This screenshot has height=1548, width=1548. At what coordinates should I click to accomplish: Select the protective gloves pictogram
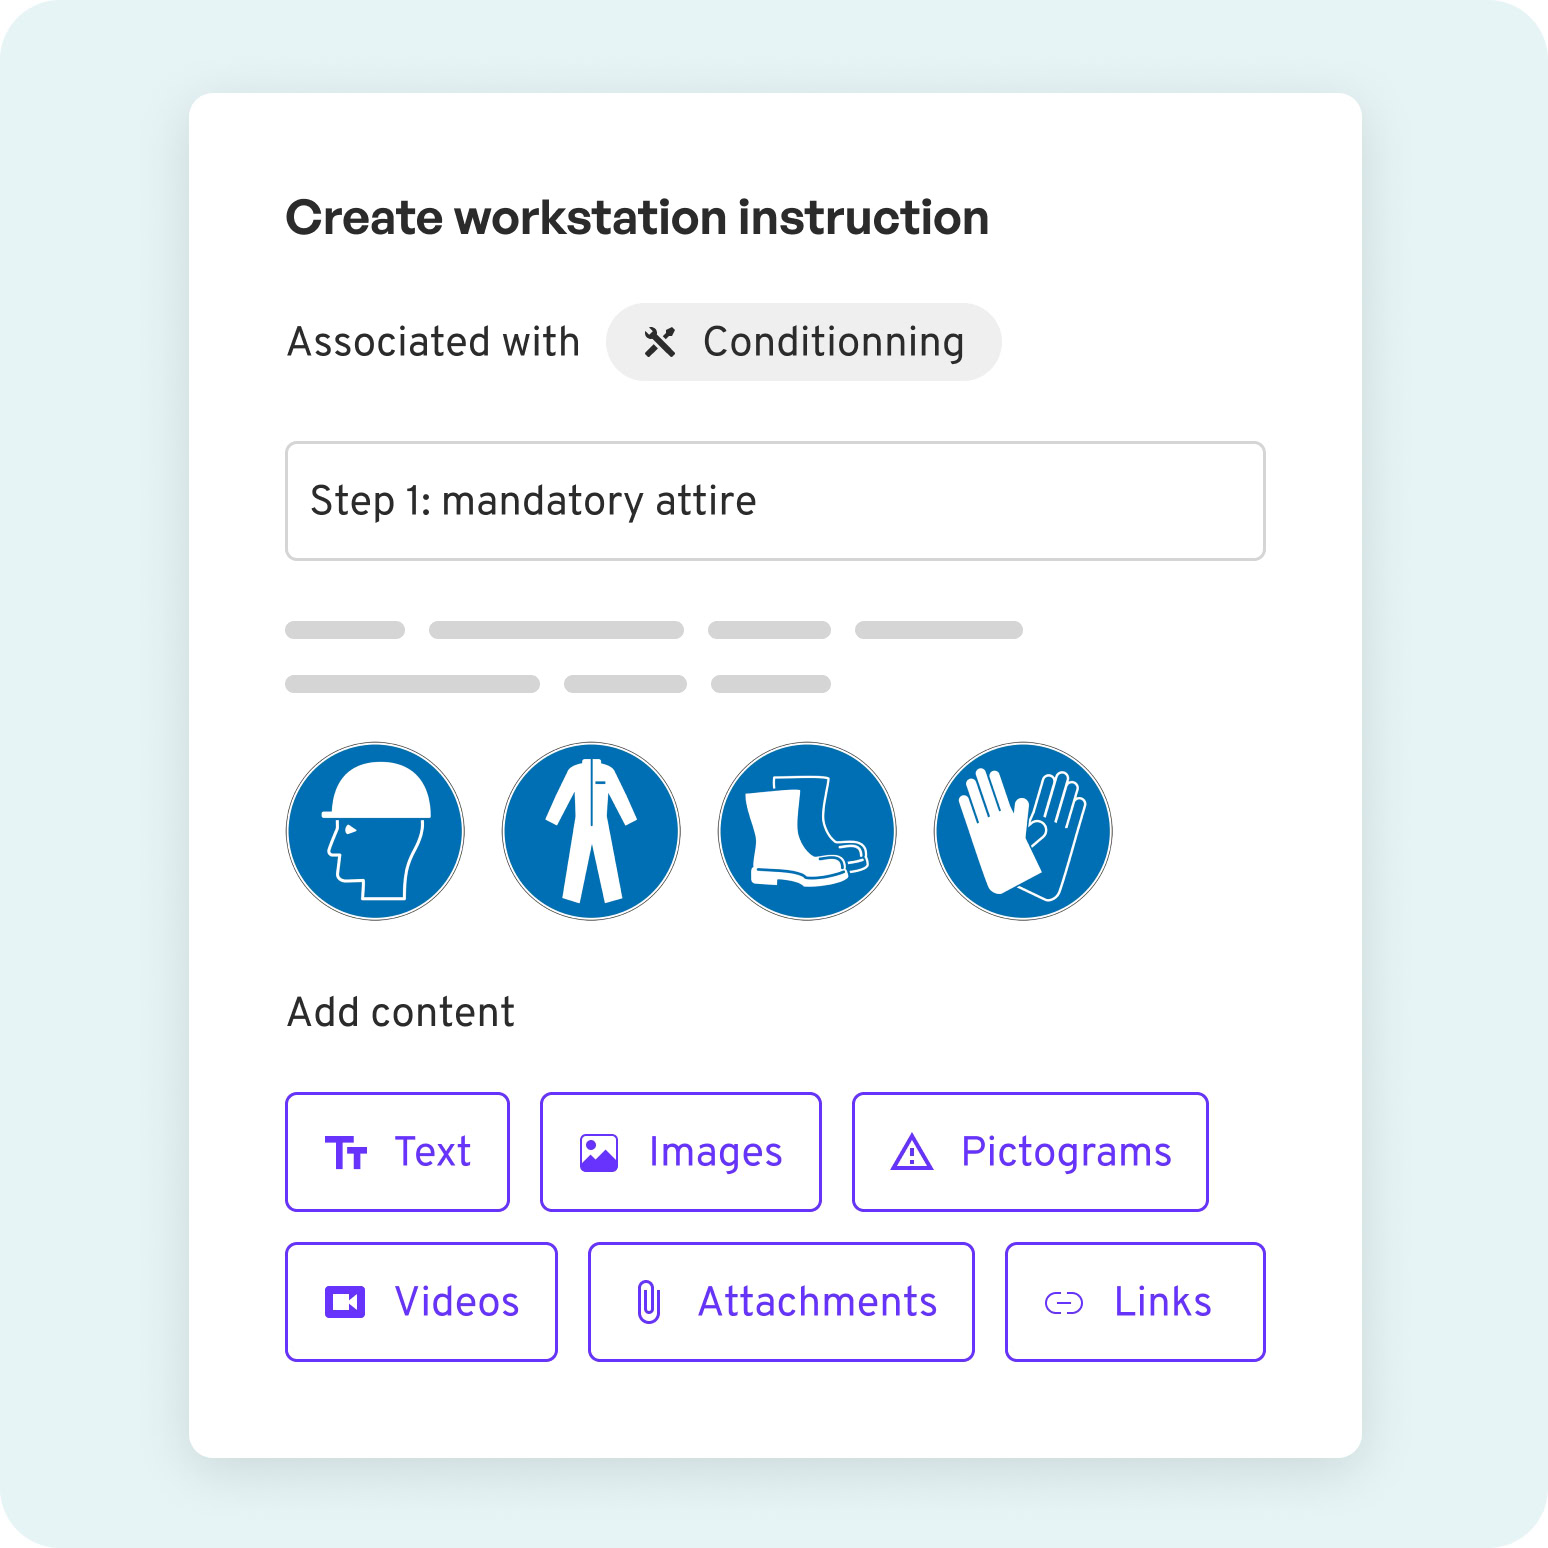click(x=1023, y=831)
